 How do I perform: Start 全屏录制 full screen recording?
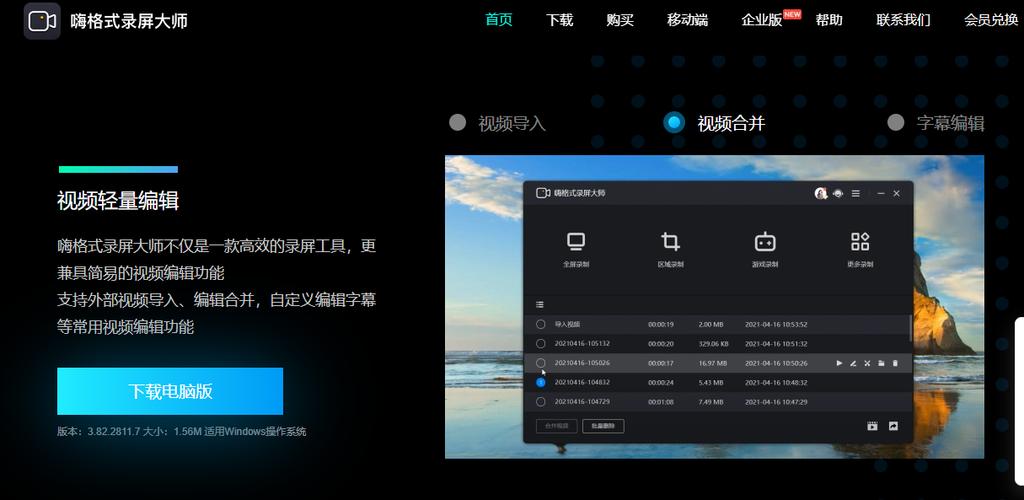575,250
